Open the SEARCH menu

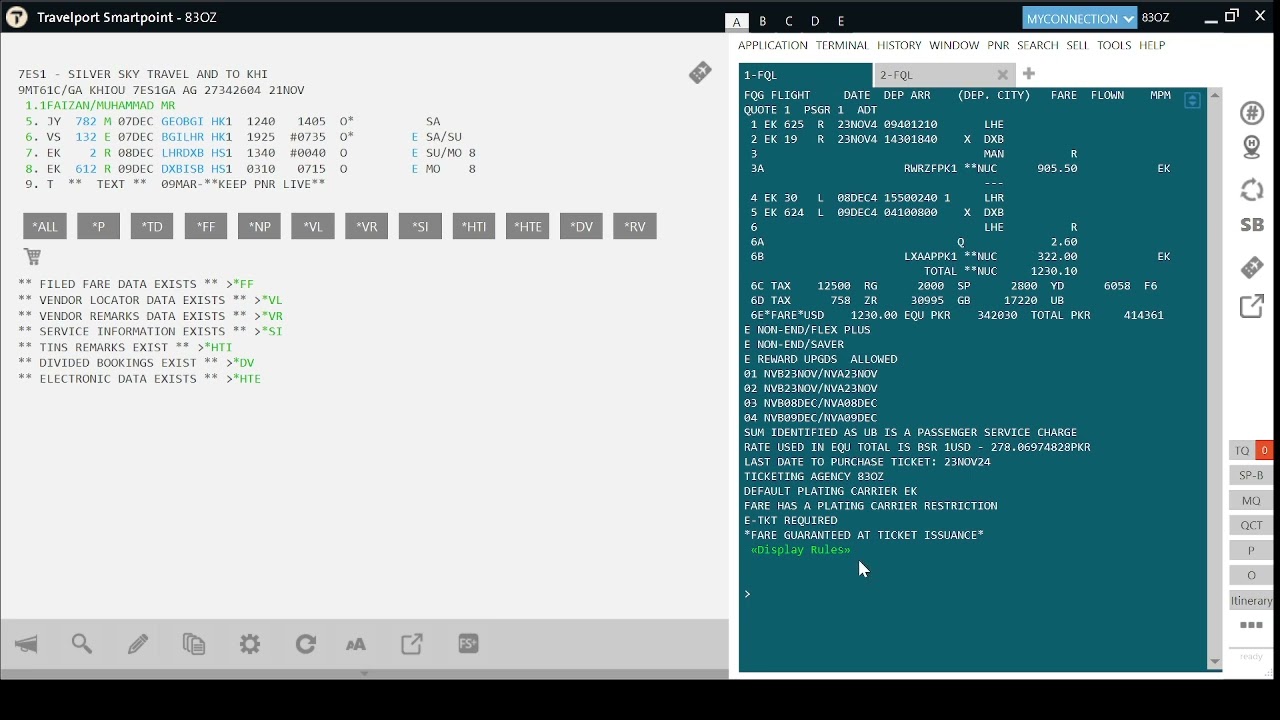pyautogui.click(x=1038, y=45)
